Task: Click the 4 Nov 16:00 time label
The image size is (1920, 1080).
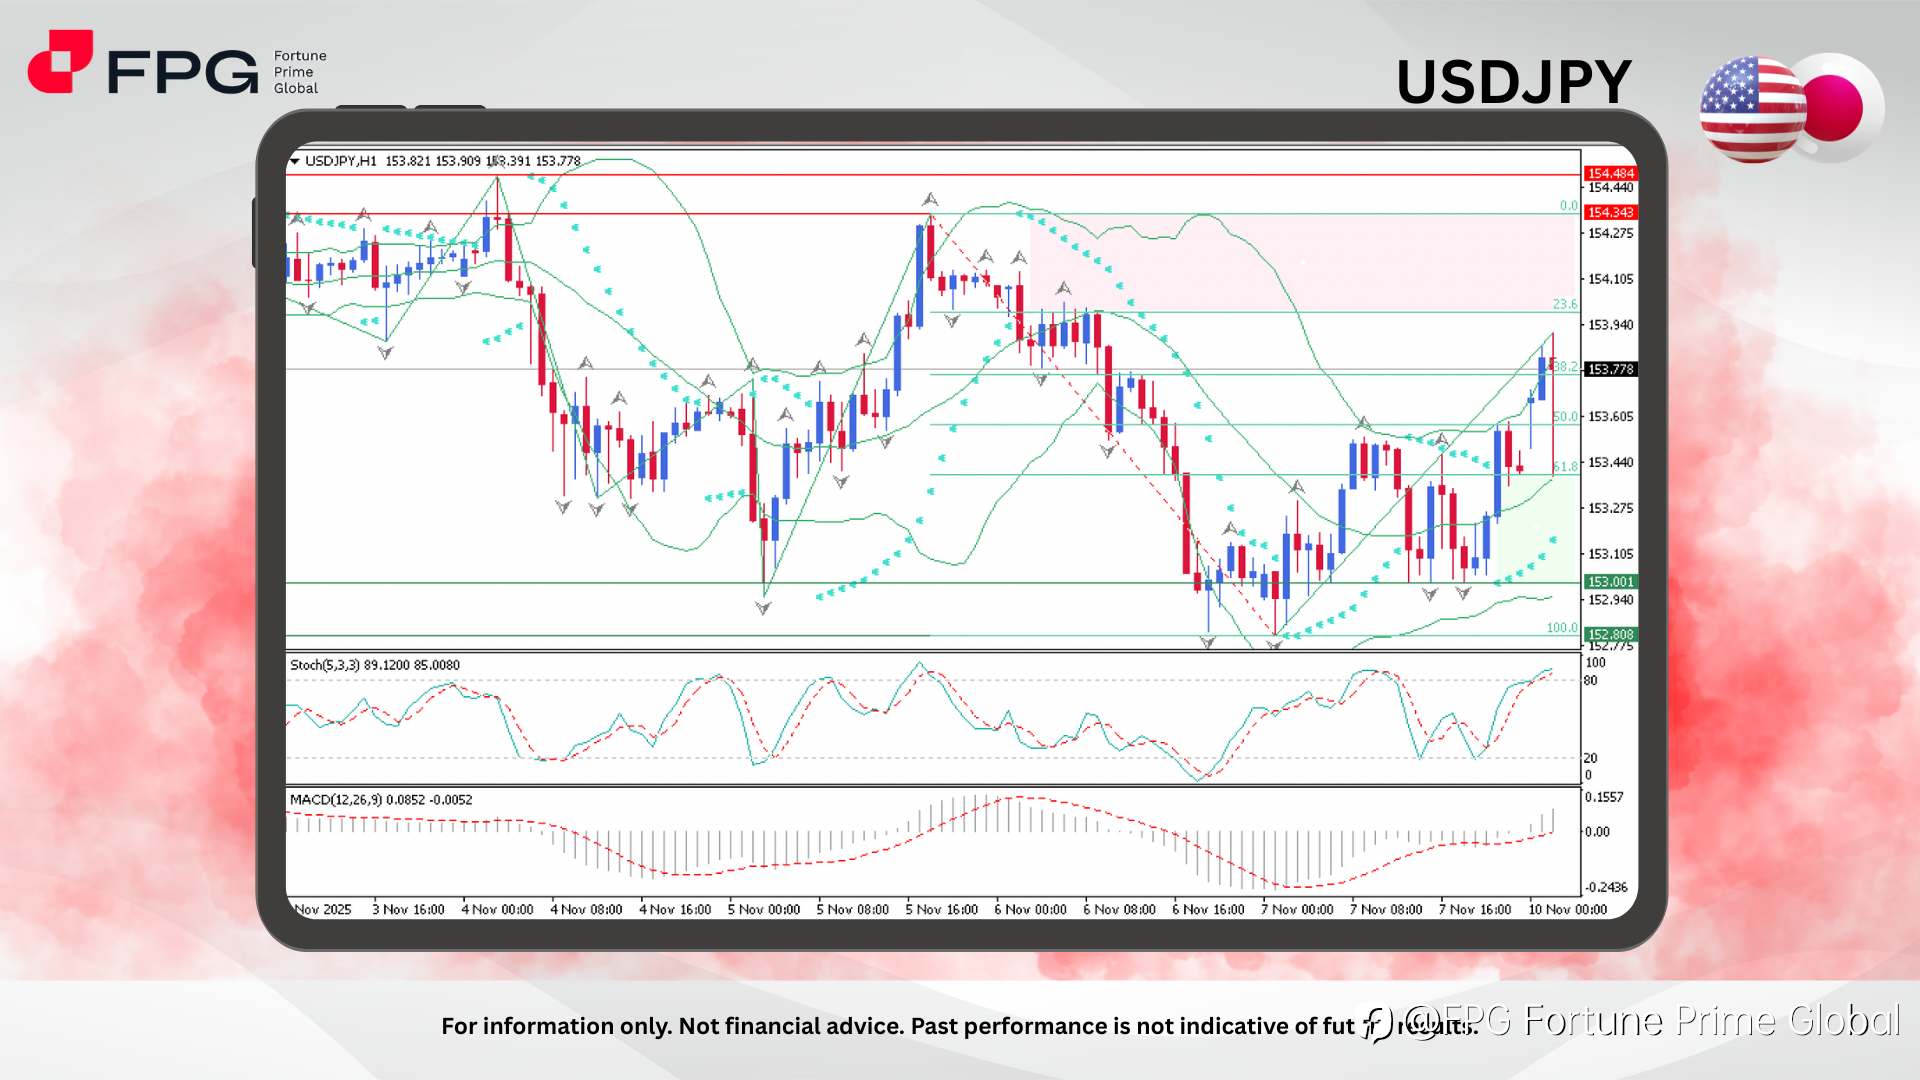Action: click(x=675, y=910)
